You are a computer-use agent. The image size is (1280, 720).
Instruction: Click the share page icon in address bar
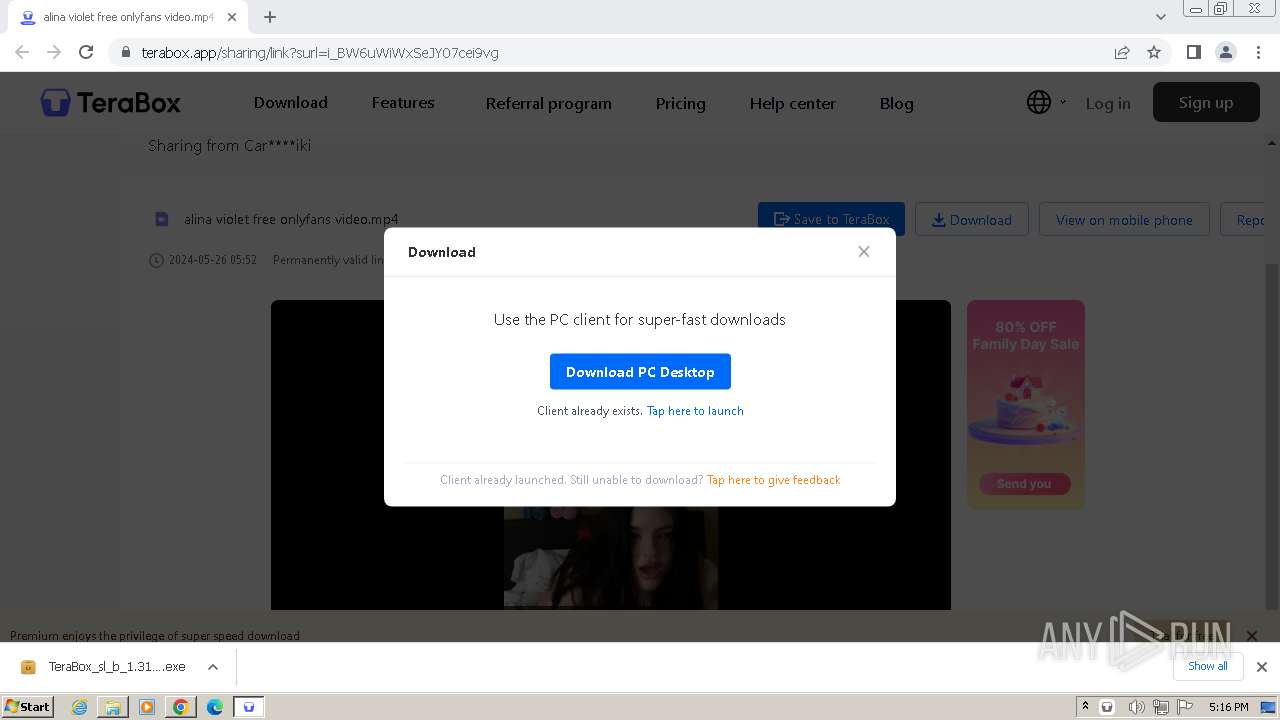(x=1122, y=52)
